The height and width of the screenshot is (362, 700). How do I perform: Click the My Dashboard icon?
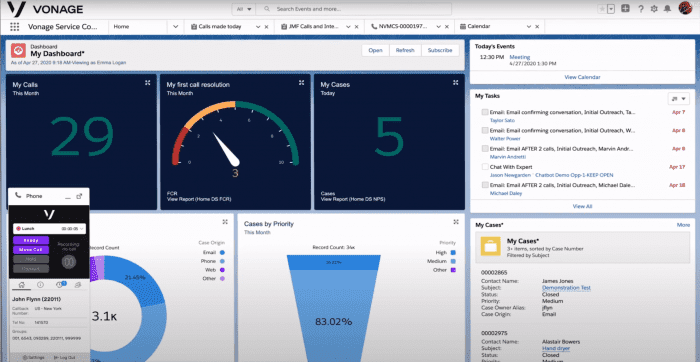coord(18,50)
